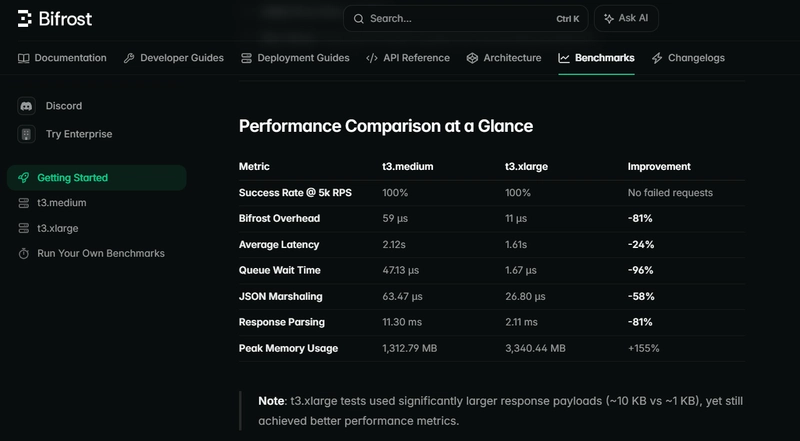Click the magnifying glass search icon
This screenshot has width=800, height=441.
point(359,19)
